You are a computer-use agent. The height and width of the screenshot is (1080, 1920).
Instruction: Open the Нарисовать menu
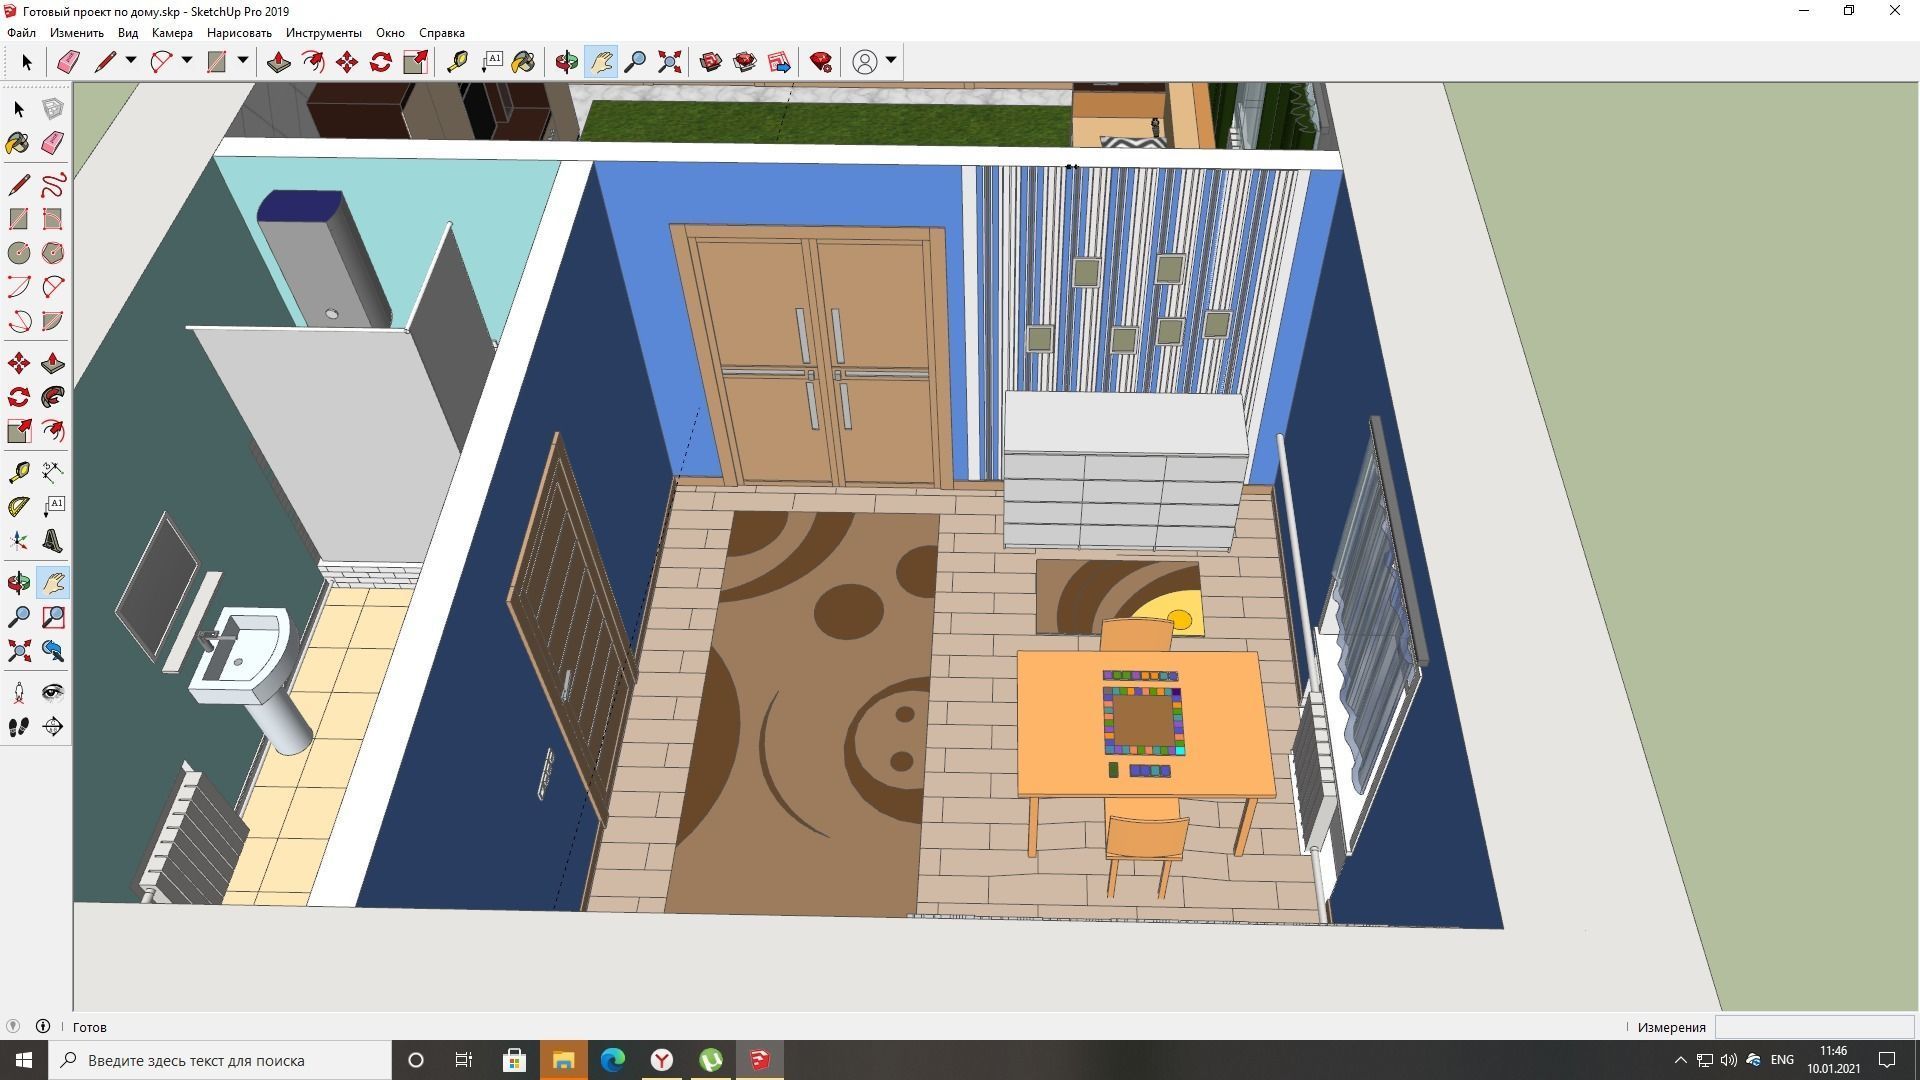coord(239,33)
